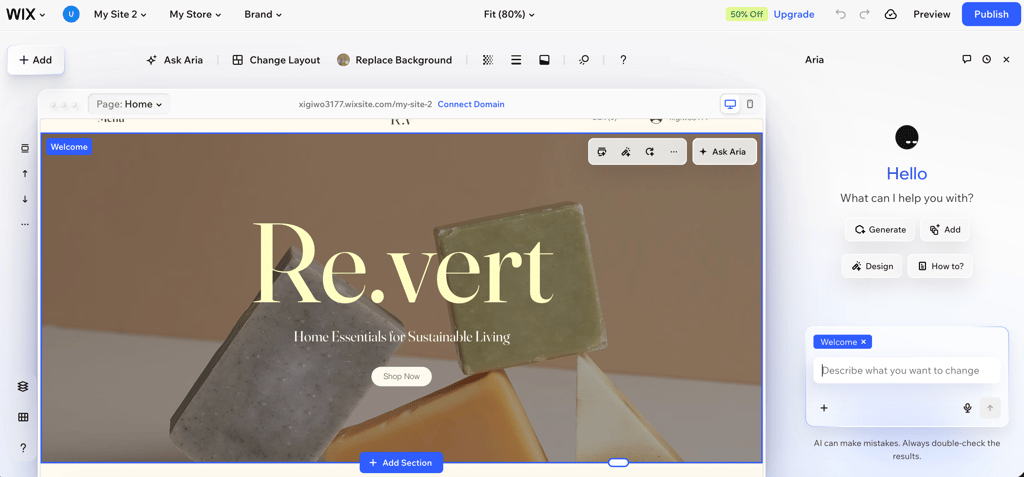
Task: Click the table grid icon in left sidebar
Action: [23, 418]
